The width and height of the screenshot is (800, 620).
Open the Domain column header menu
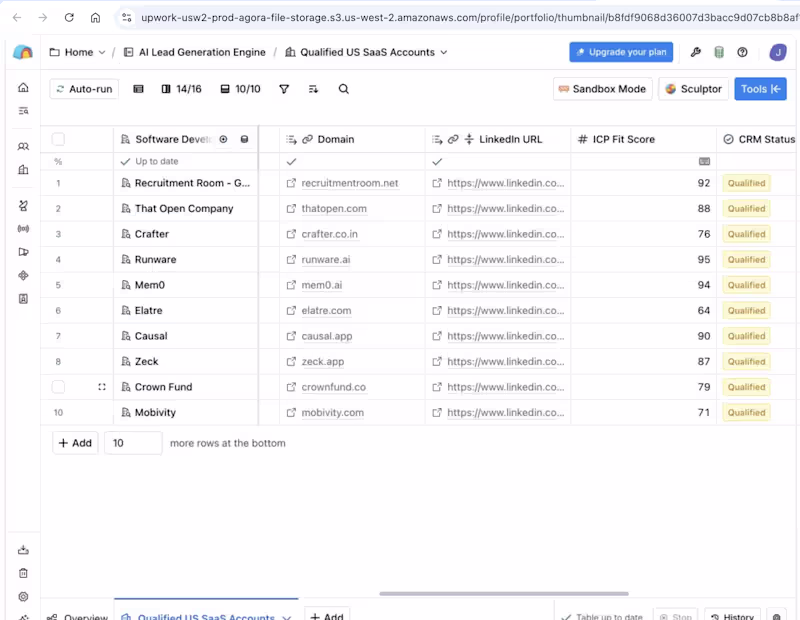pyautogui.click(x=352, y=139)
